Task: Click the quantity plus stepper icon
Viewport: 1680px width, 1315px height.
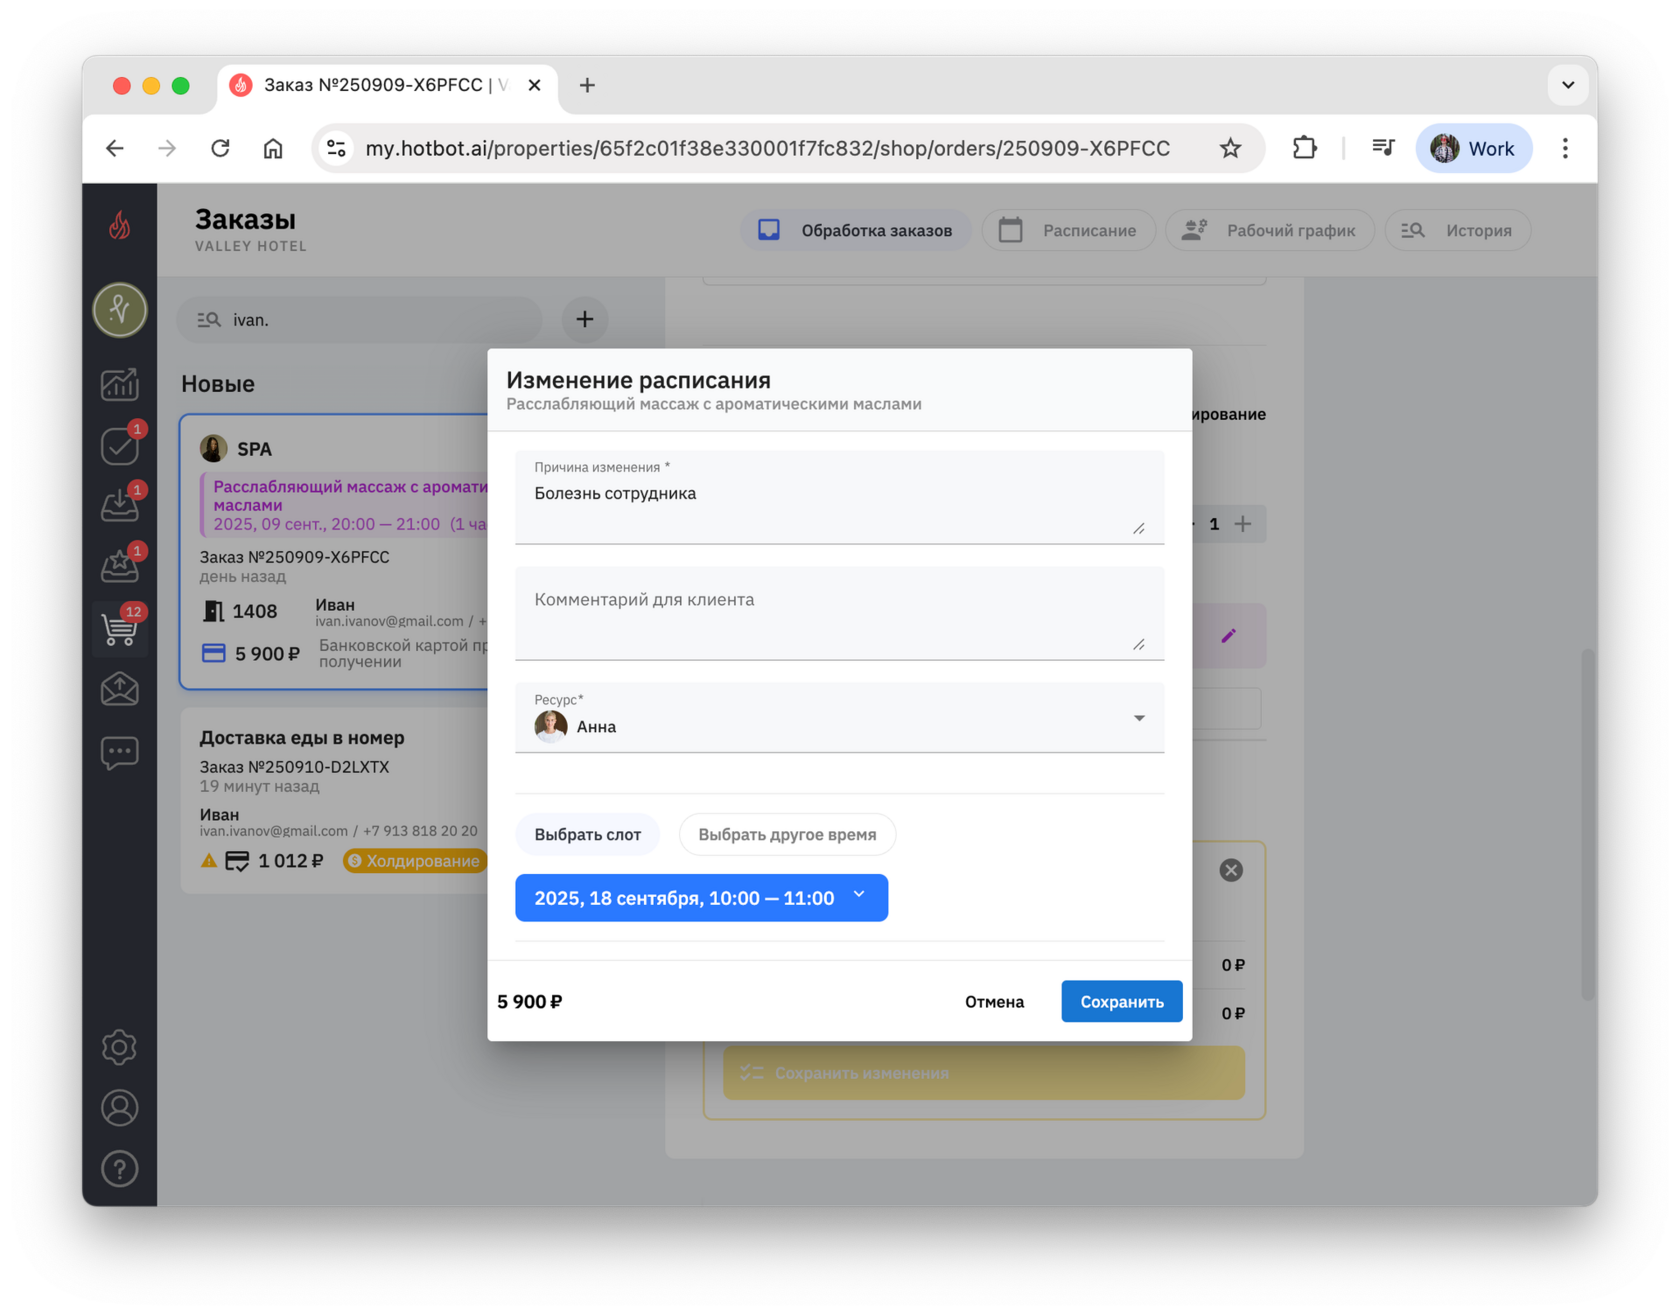Action: pyautogui.click(x=1243, y=524)
